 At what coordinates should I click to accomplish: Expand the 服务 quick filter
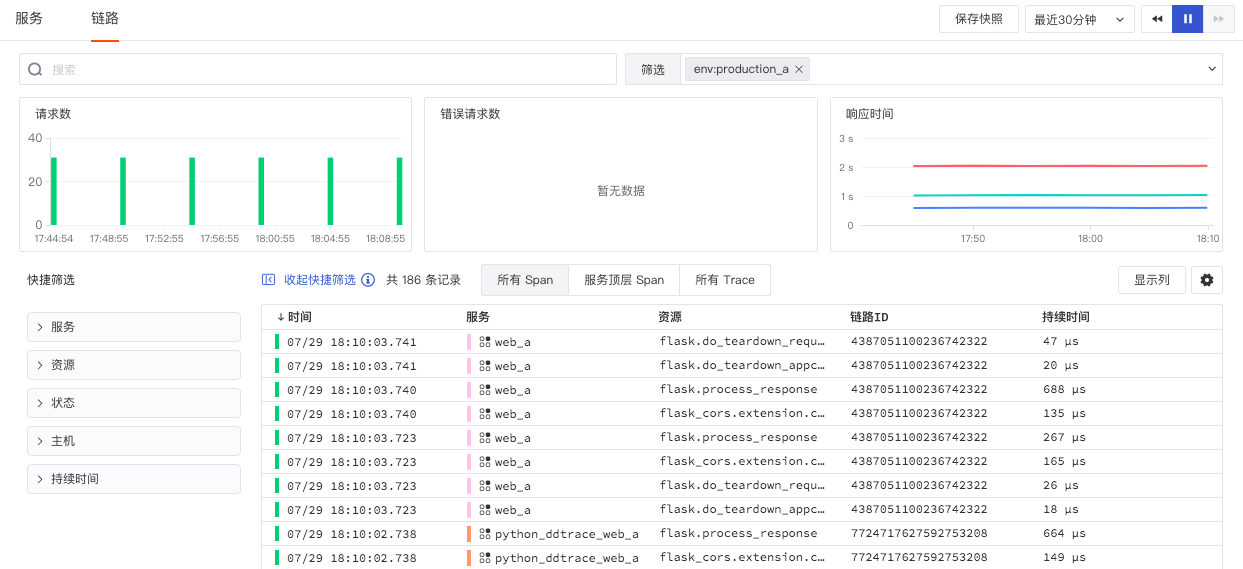click(134, 327)
